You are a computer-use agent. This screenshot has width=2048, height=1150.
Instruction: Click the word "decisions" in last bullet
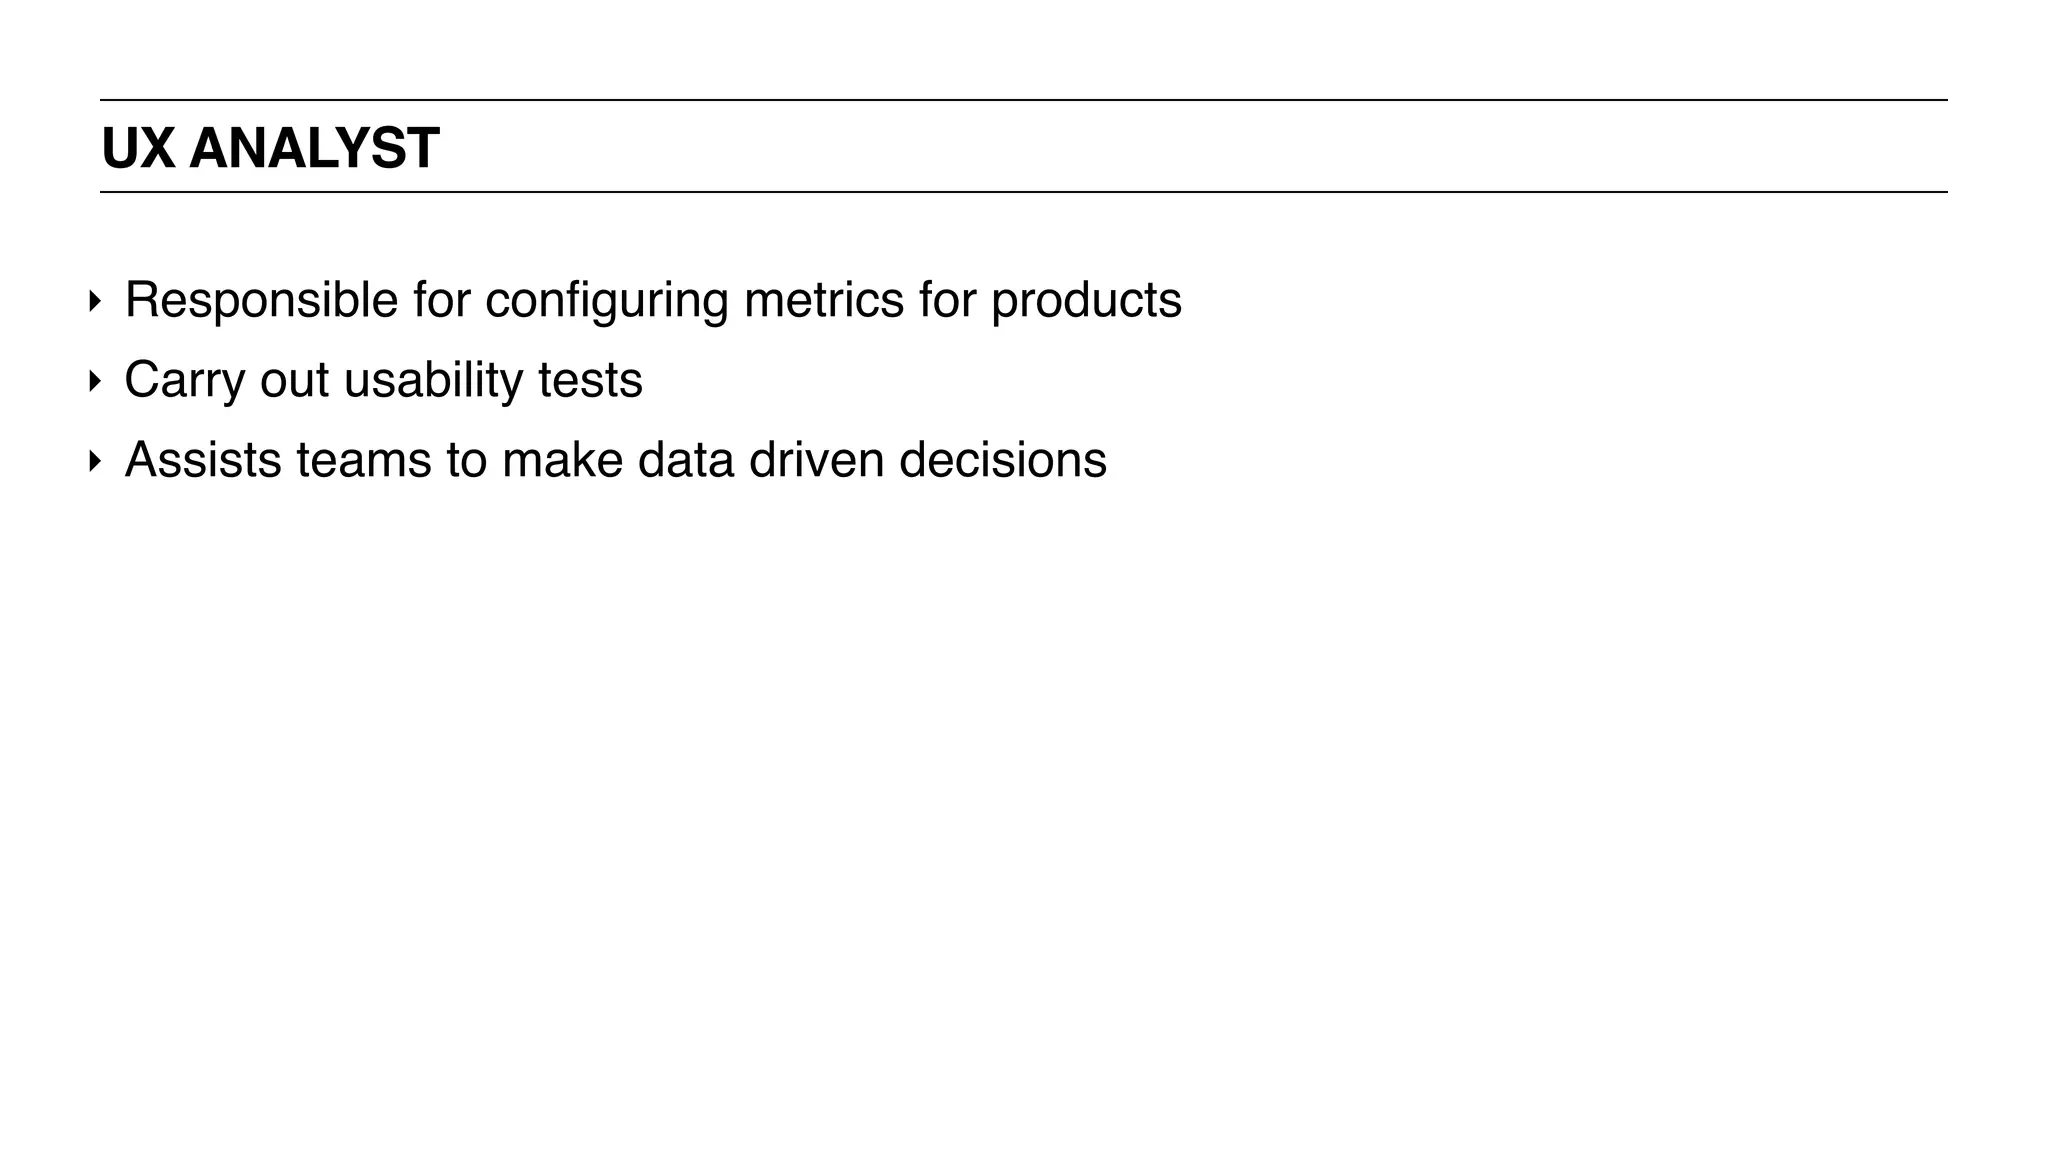[1002, 460]
